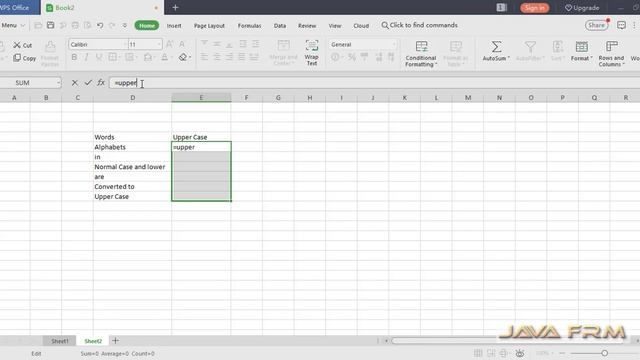Click the fx insert function icon
Screen dimensions: 640x360
[x=101, y=82]
